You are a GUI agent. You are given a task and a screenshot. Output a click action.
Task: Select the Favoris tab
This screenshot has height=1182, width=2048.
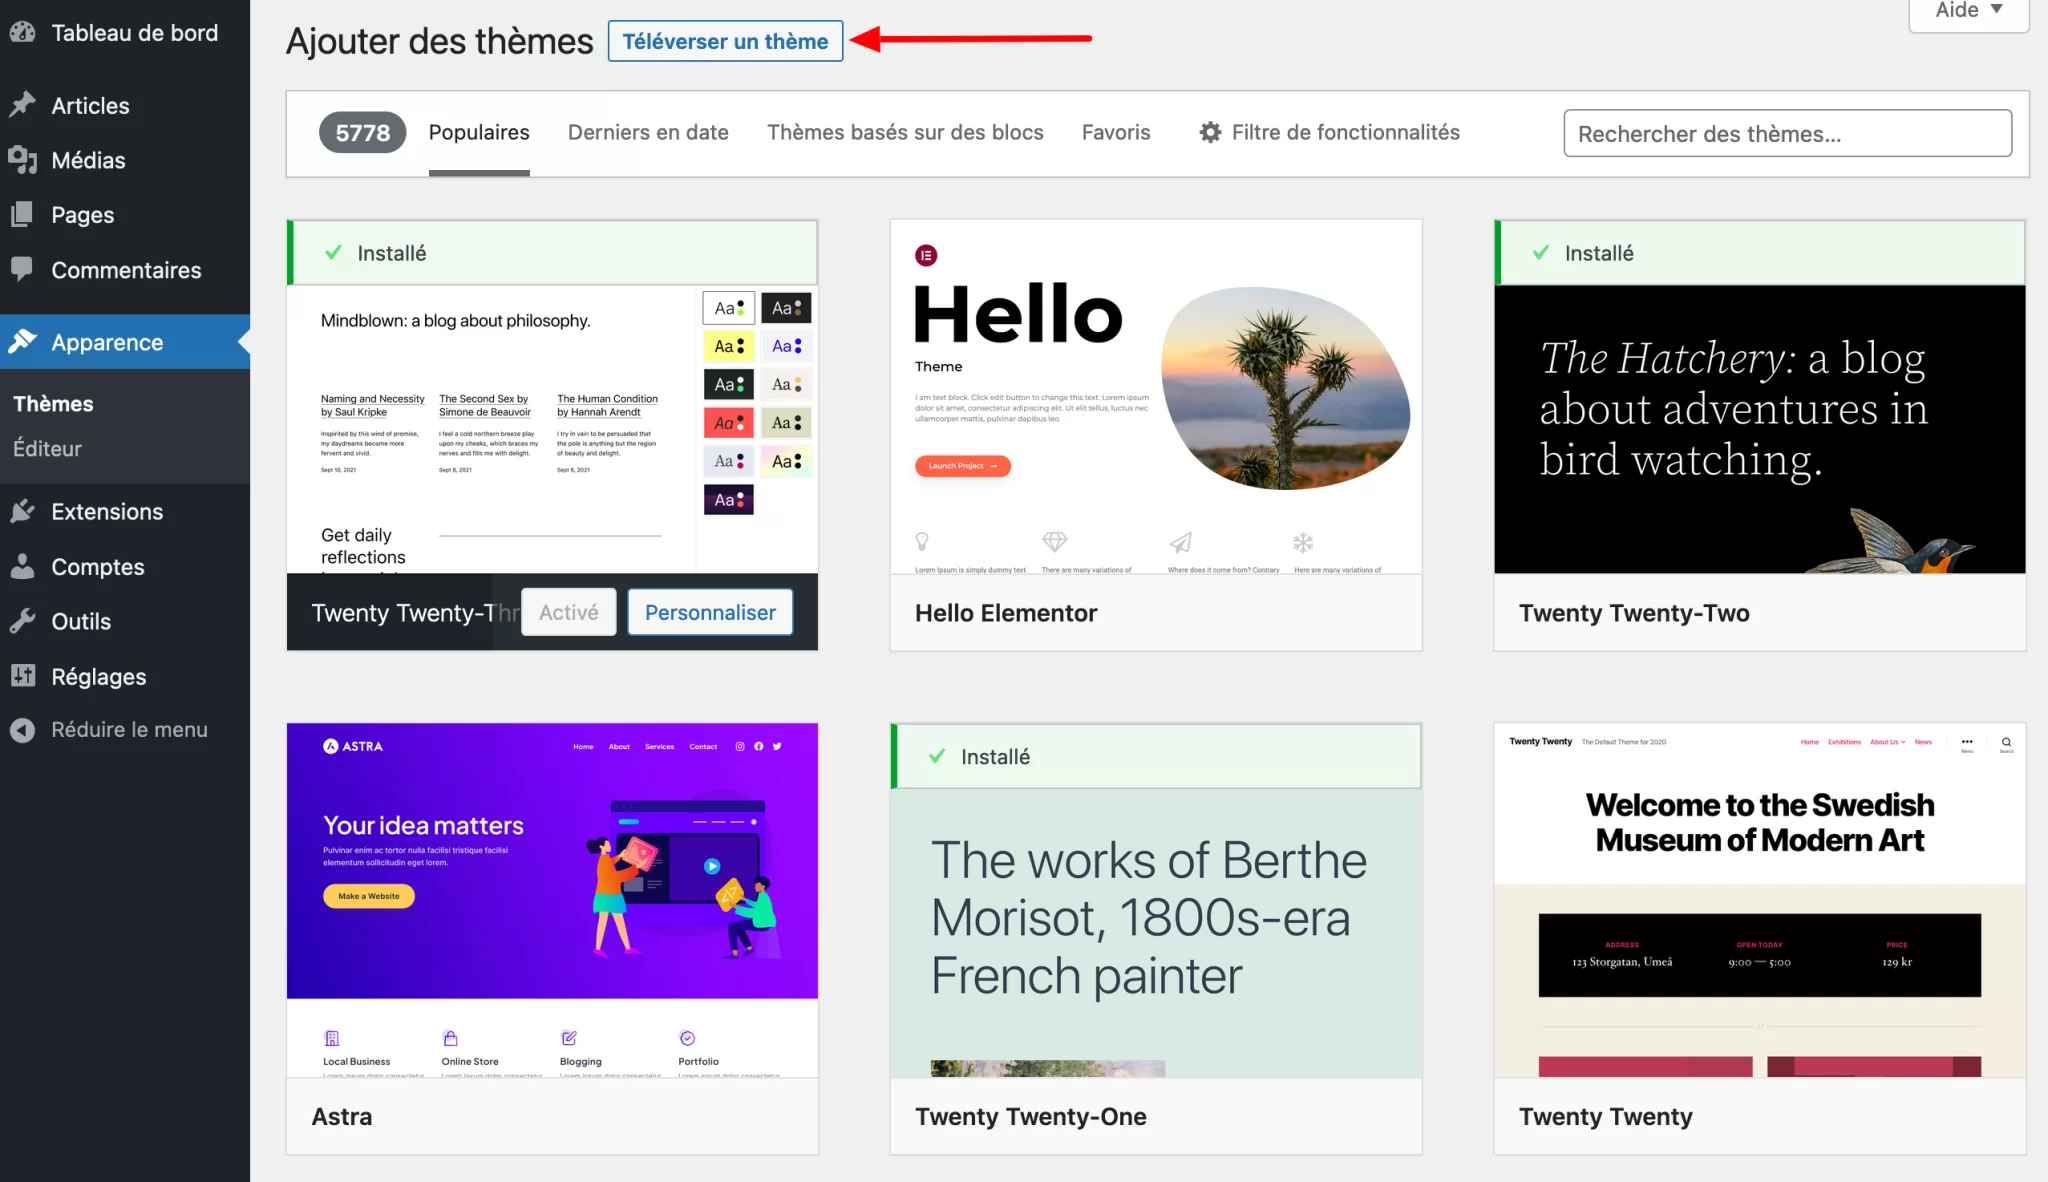[x=1116, y=132]
